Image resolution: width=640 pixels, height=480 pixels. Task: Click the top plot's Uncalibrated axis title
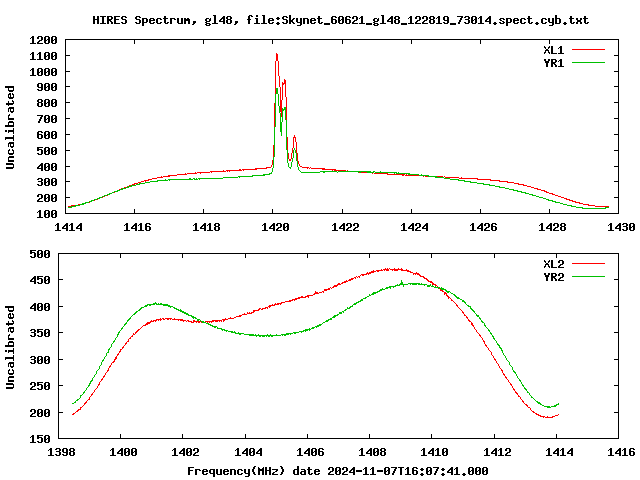pos(10,127)
